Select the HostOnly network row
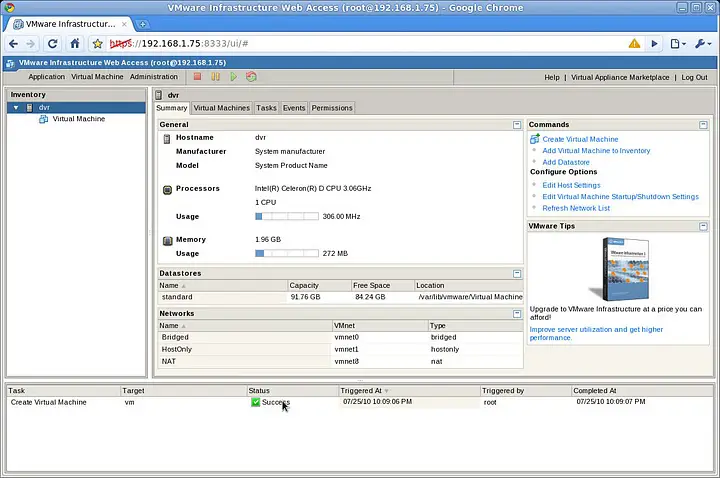 [x=340, y=349]
